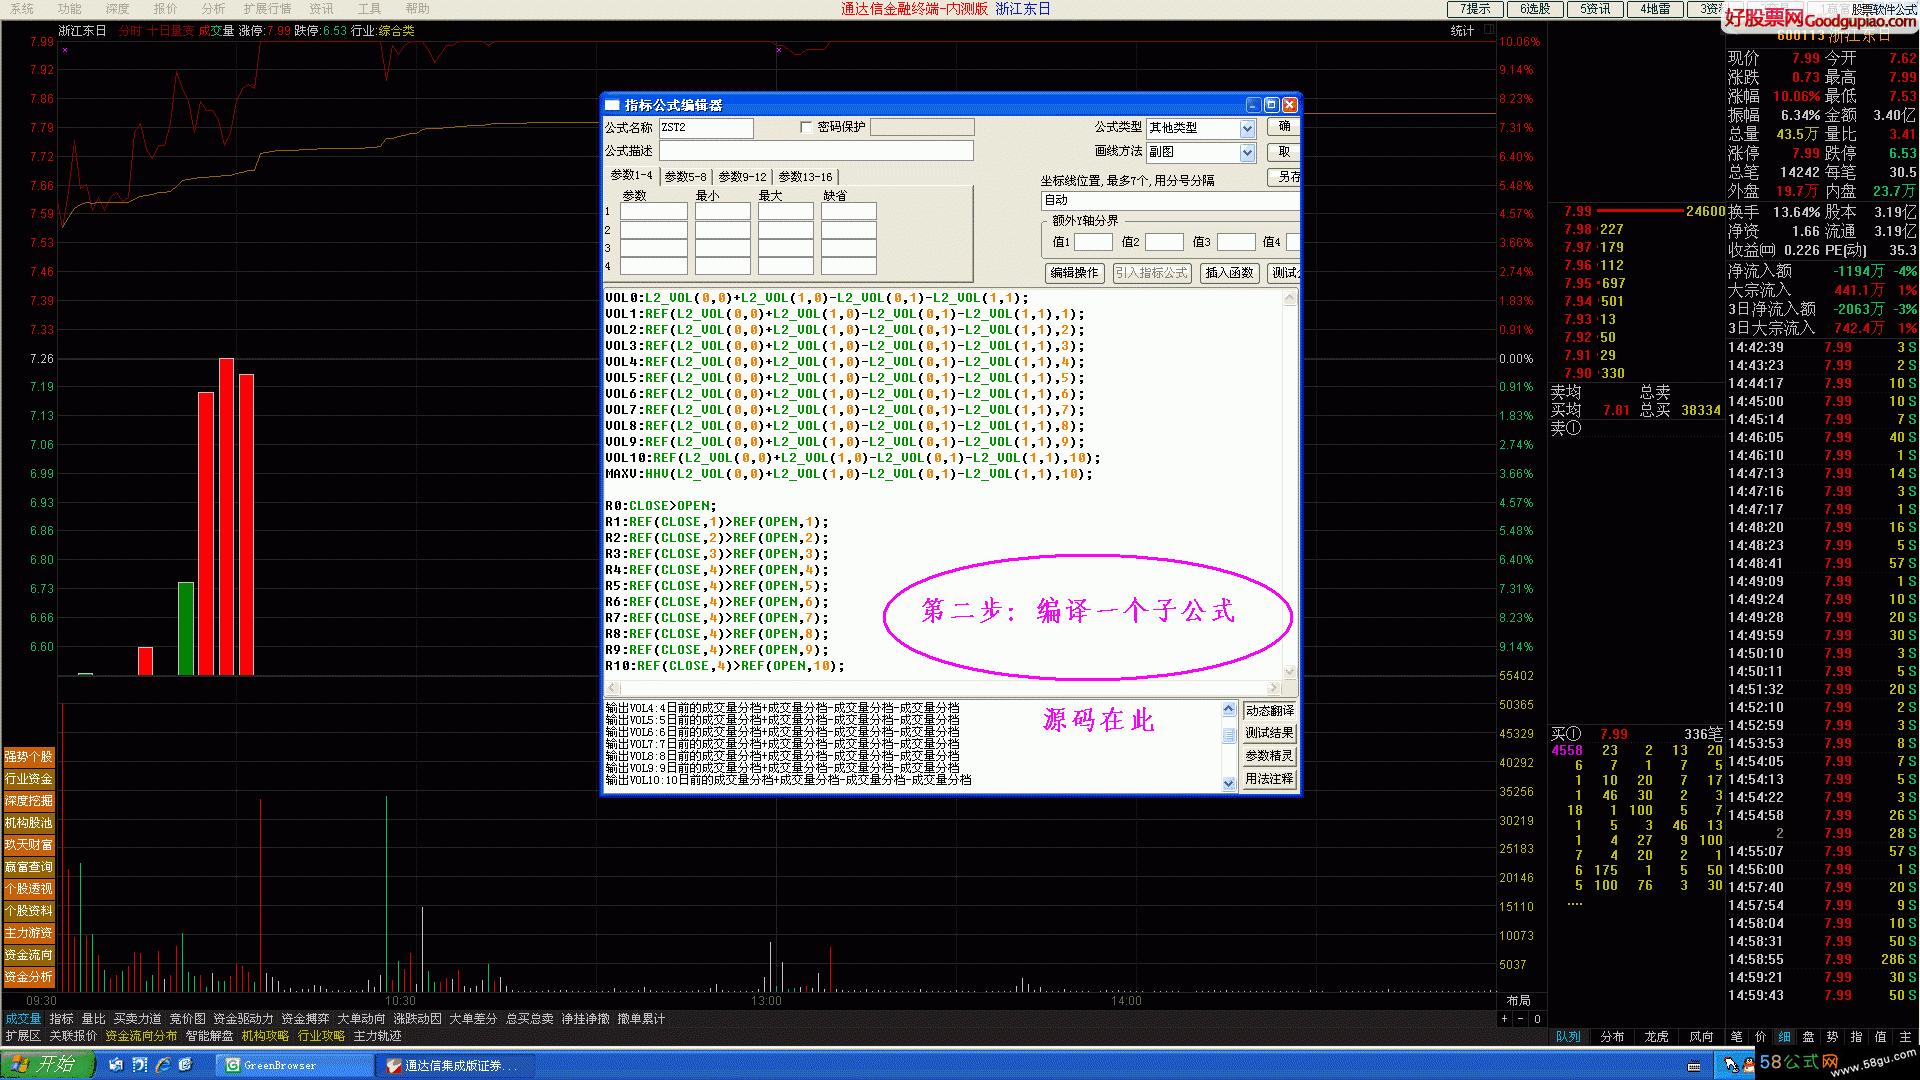The height and width of the screenshot is (1080, 1920).
Task: Open the 资金流向 side button
Action: [x=29, y=955]
